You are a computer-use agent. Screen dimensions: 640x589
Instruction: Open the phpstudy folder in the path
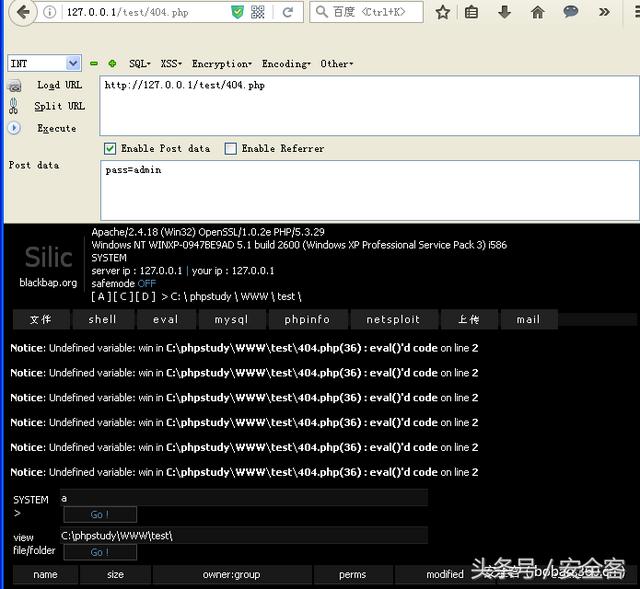pos(211,297)
